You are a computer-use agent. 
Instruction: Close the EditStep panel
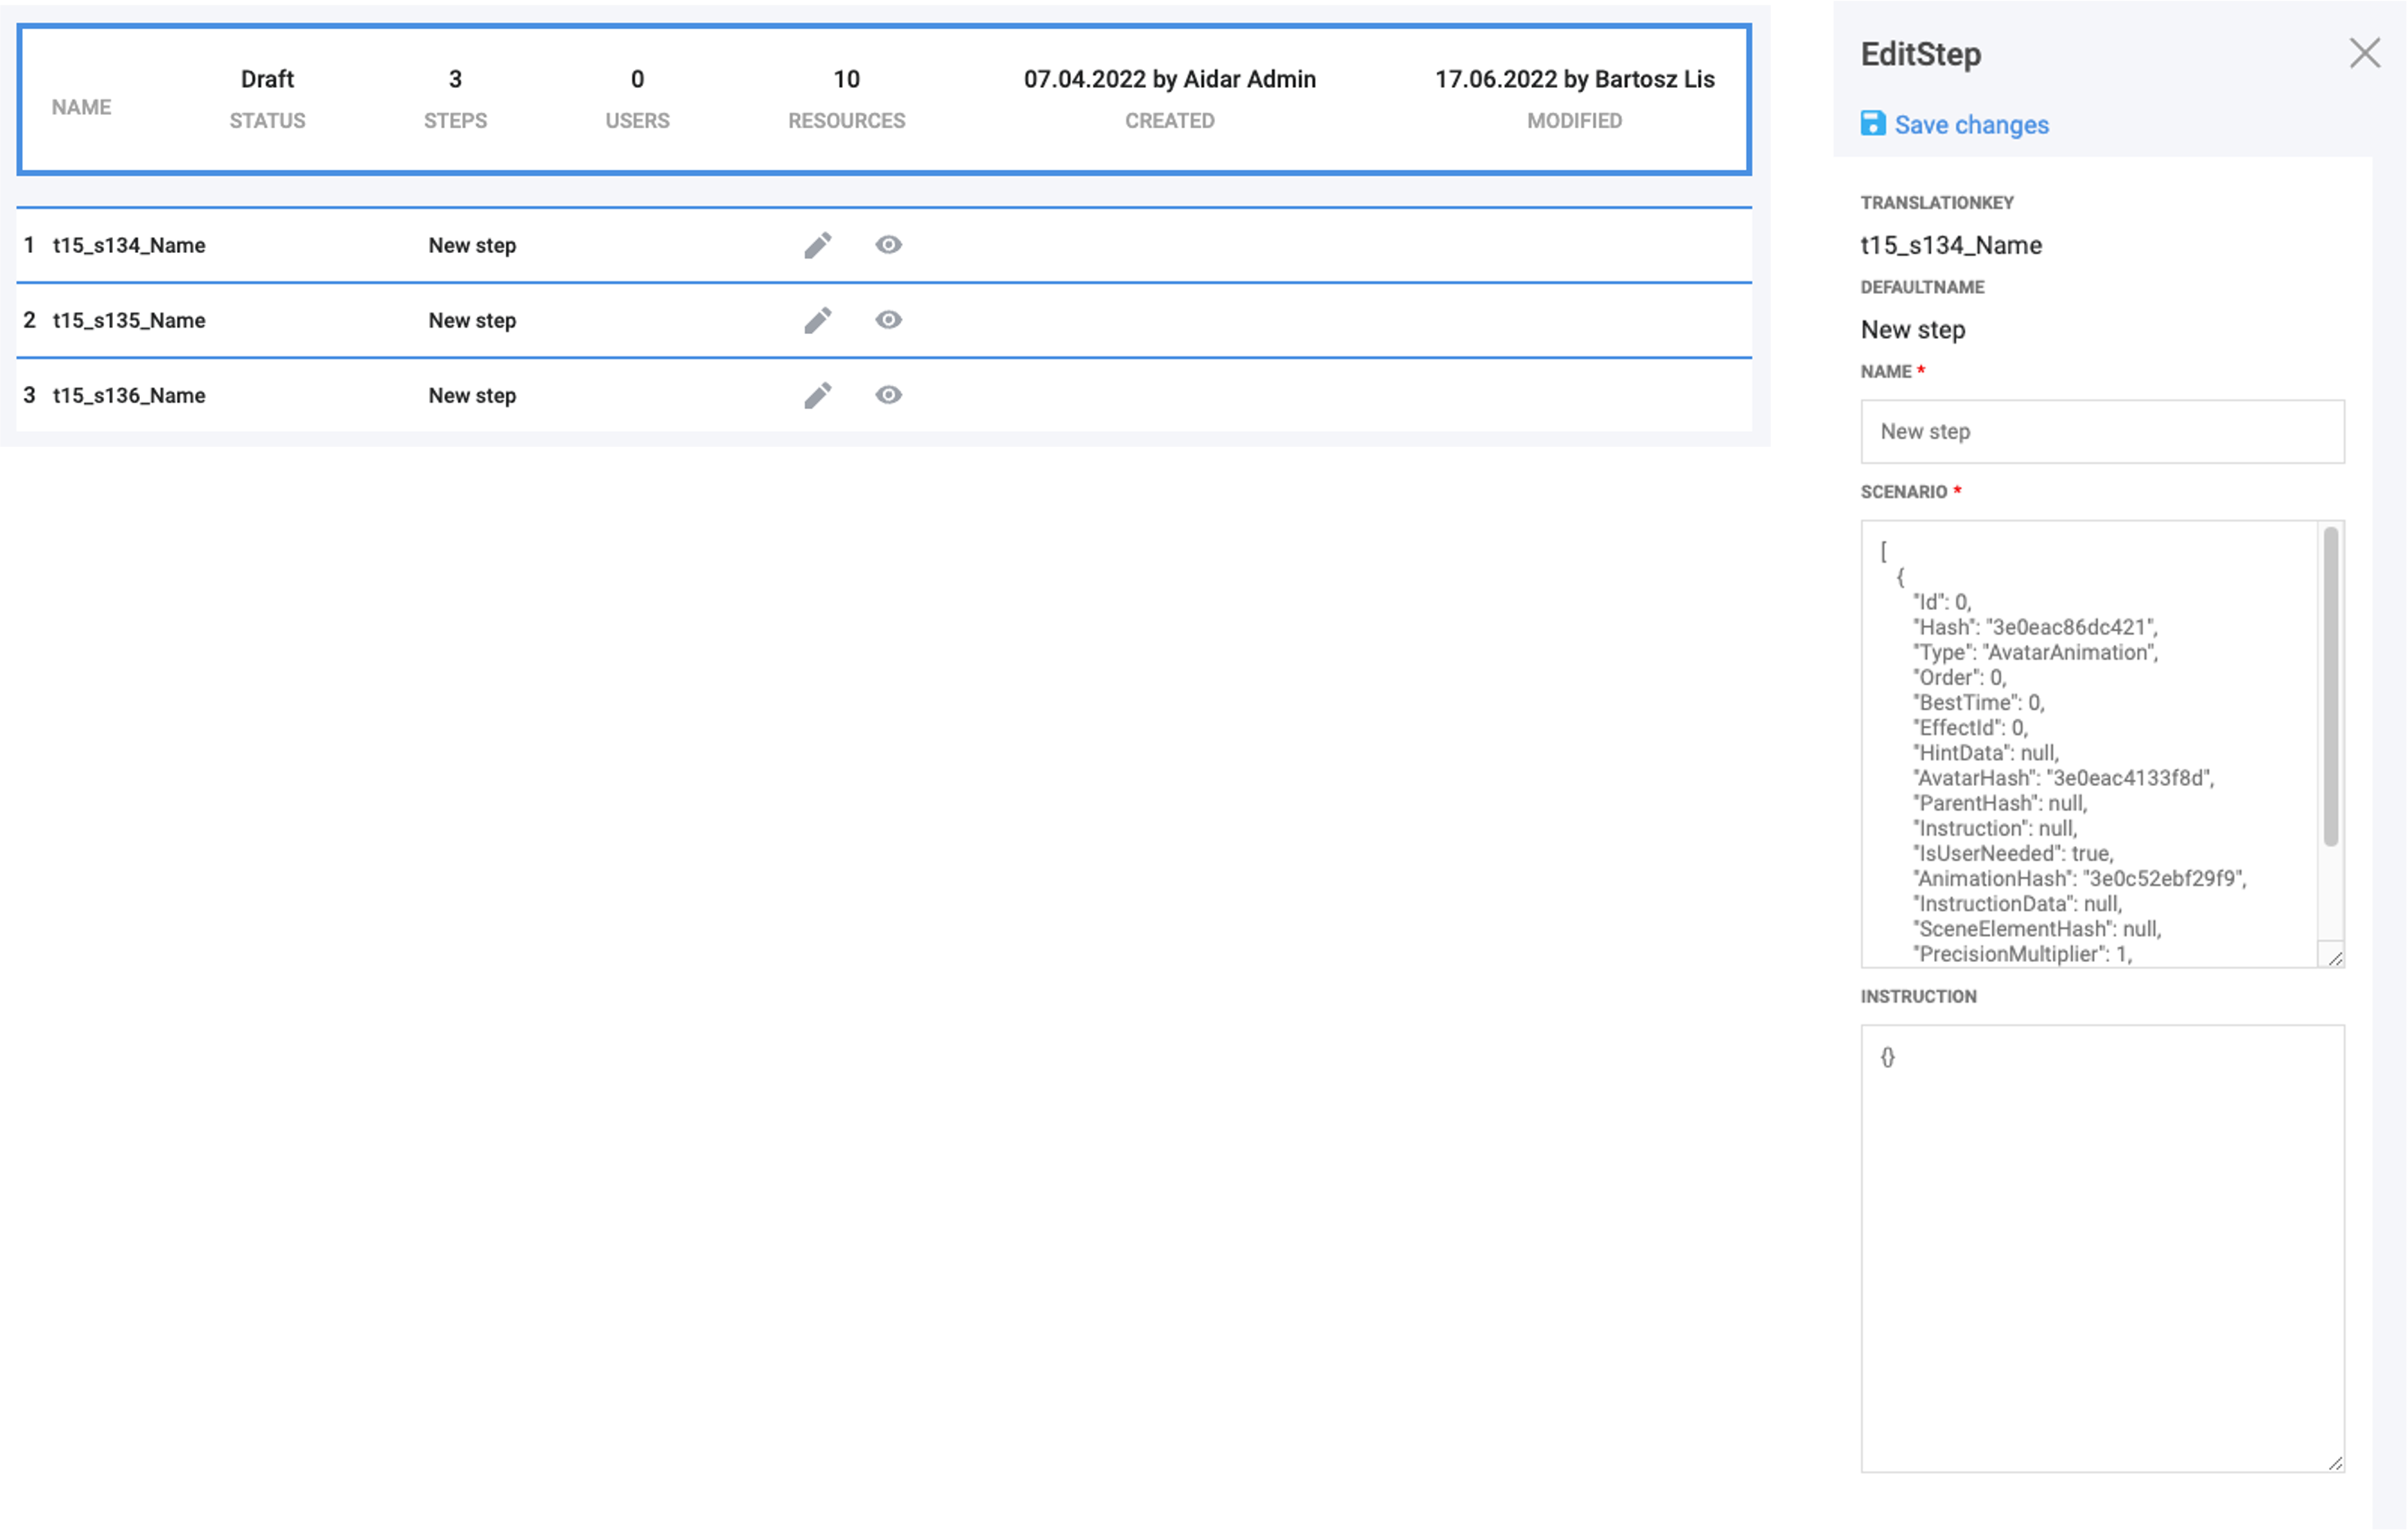(2364, 53)
